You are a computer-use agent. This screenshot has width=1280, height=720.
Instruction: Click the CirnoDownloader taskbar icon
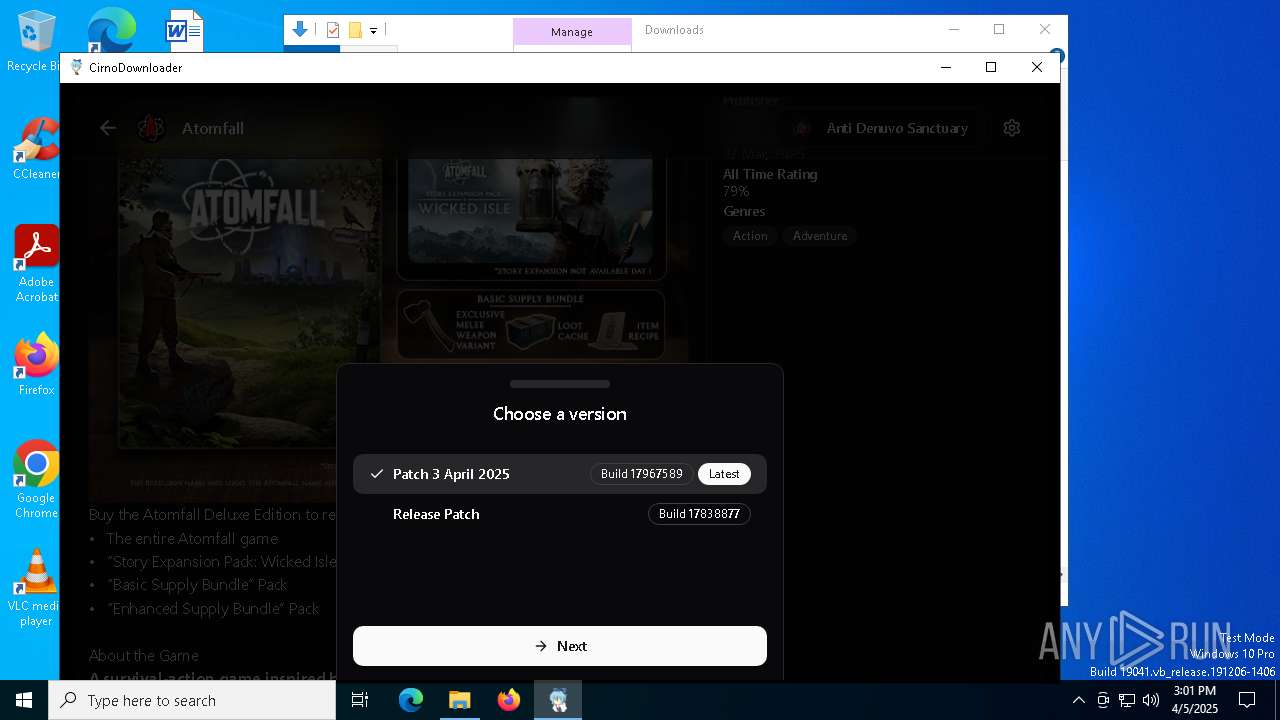[x=558, y=700]
